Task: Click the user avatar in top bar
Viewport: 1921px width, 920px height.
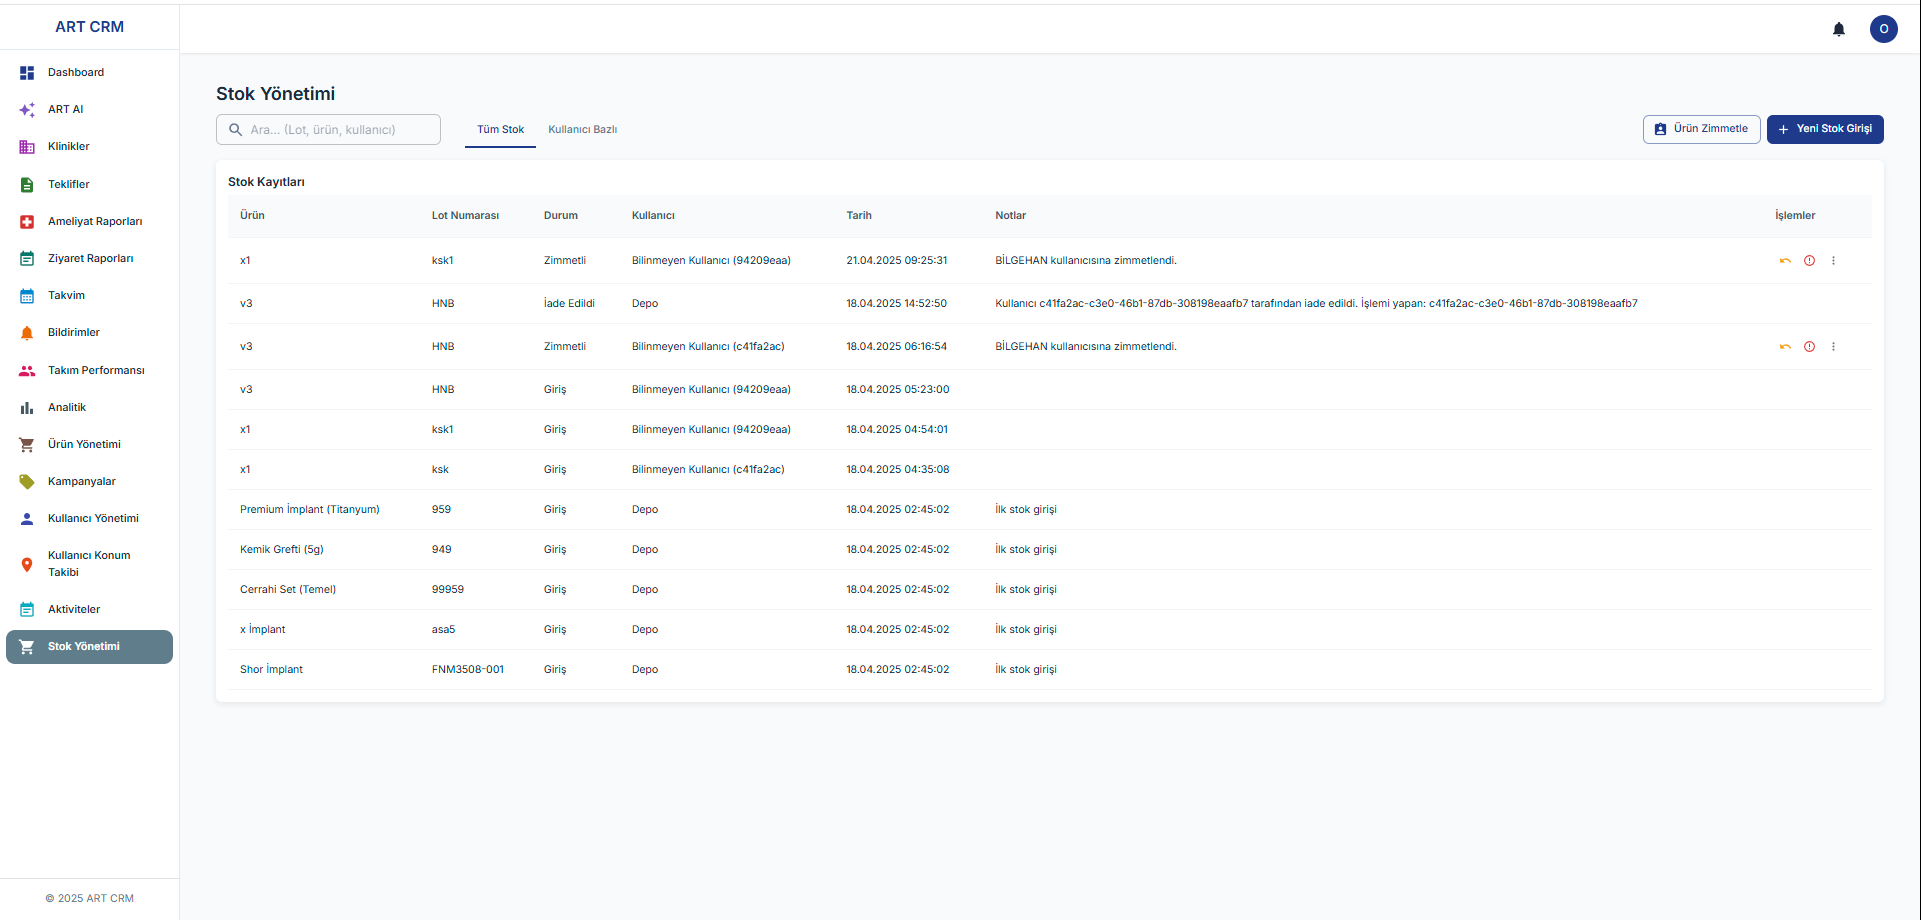Action: pos(1883,29)
